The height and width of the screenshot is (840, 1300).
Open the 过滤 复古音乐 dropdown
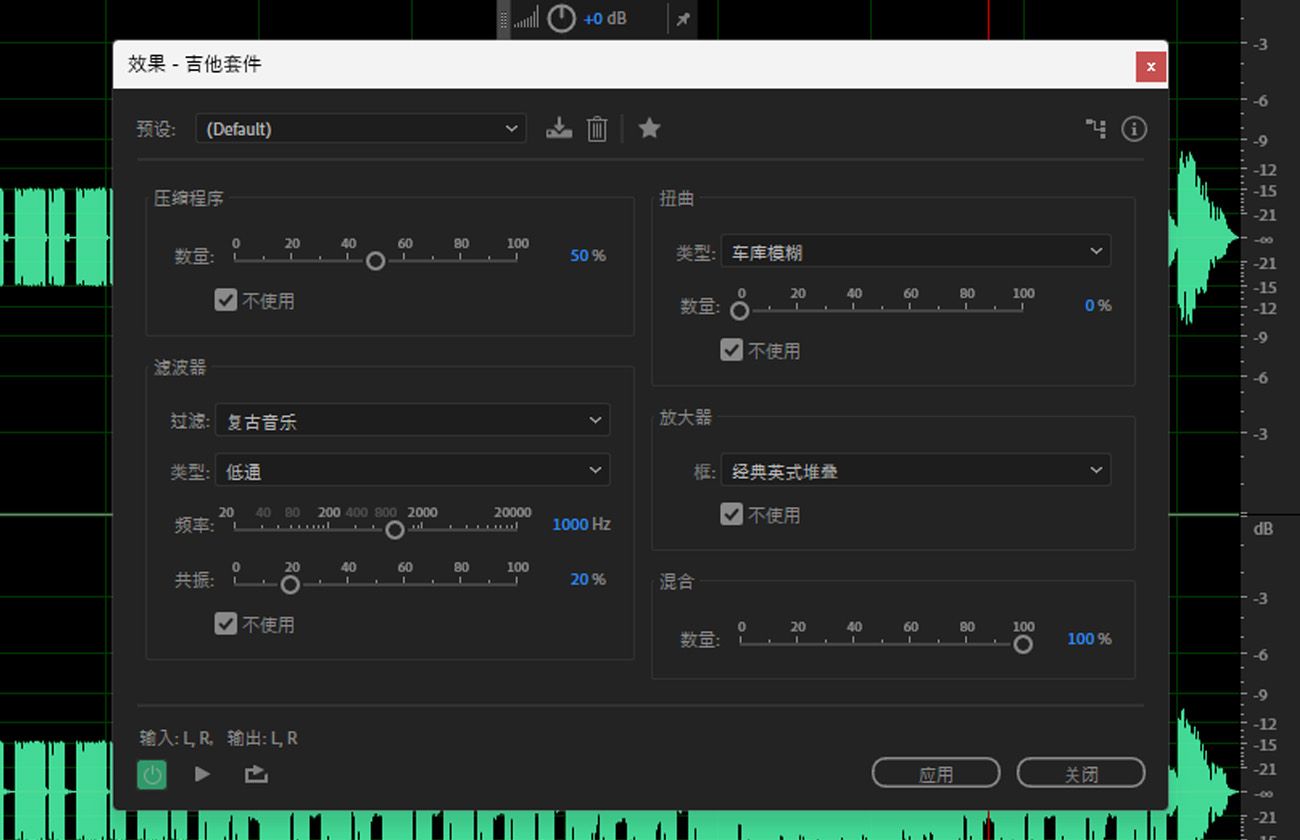[413, 421]
